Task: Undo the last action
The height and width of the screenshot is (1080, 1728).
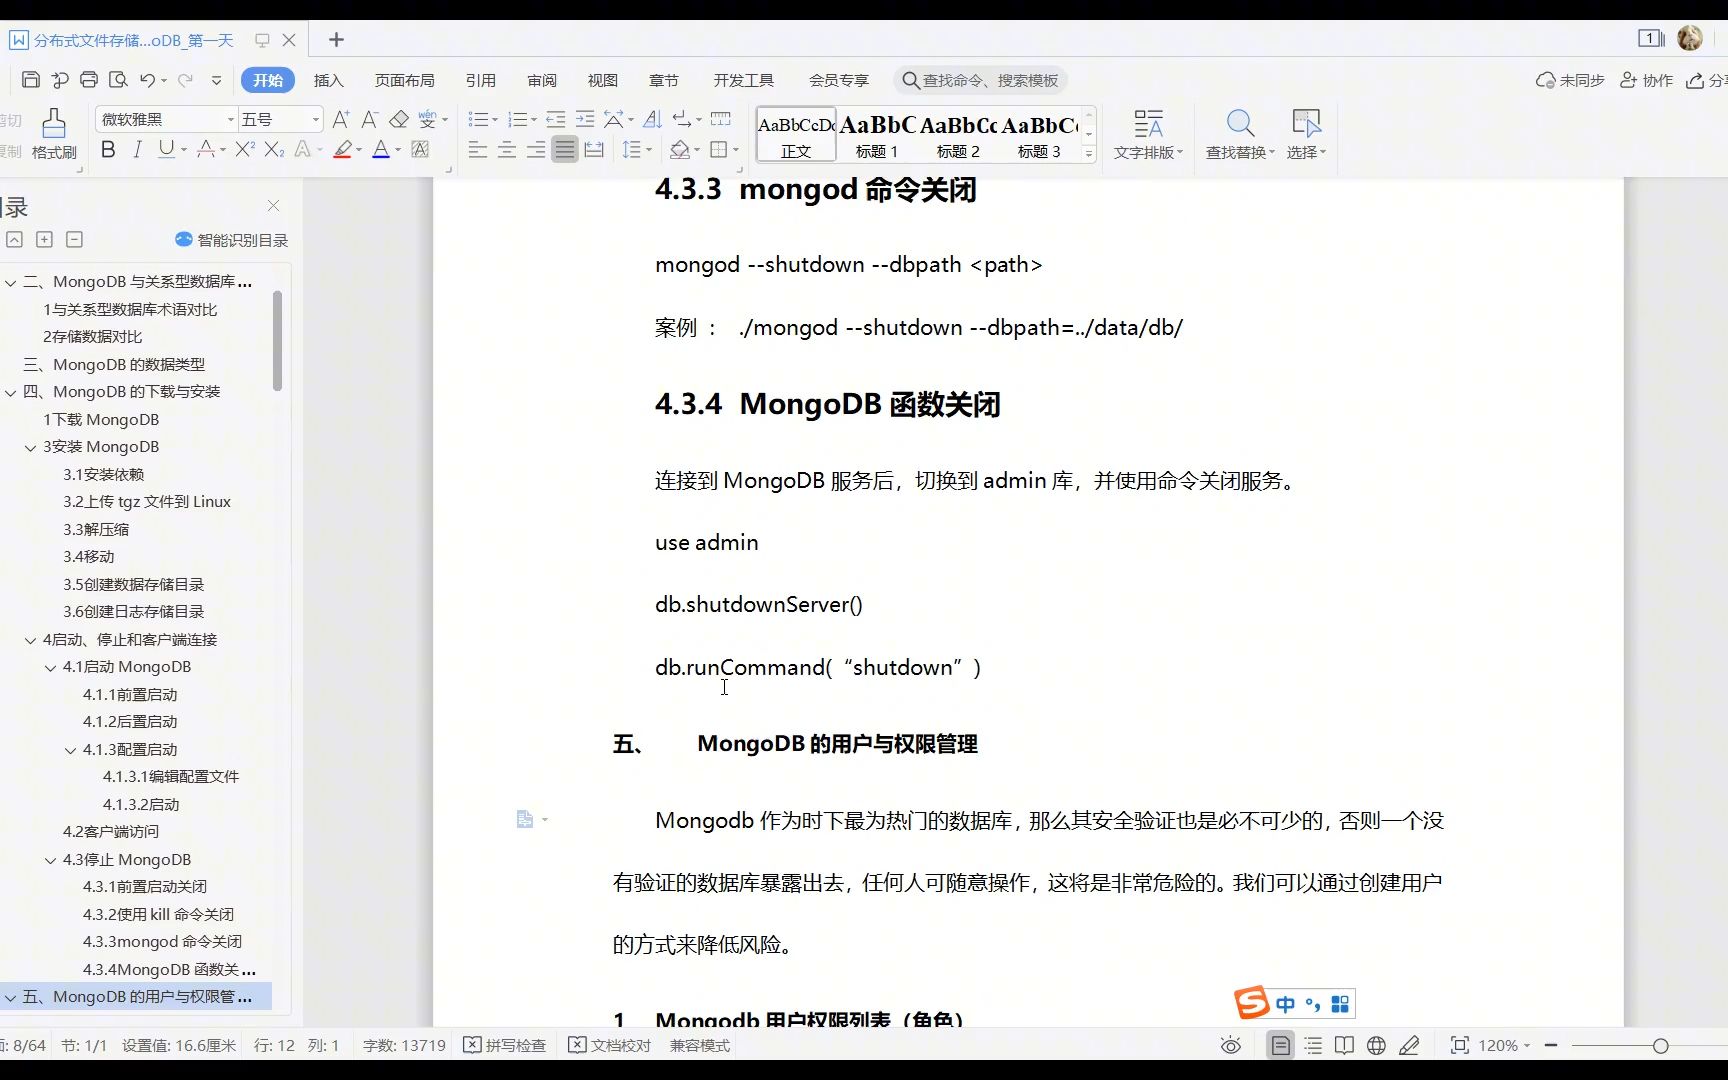Action: coord(147,80)
